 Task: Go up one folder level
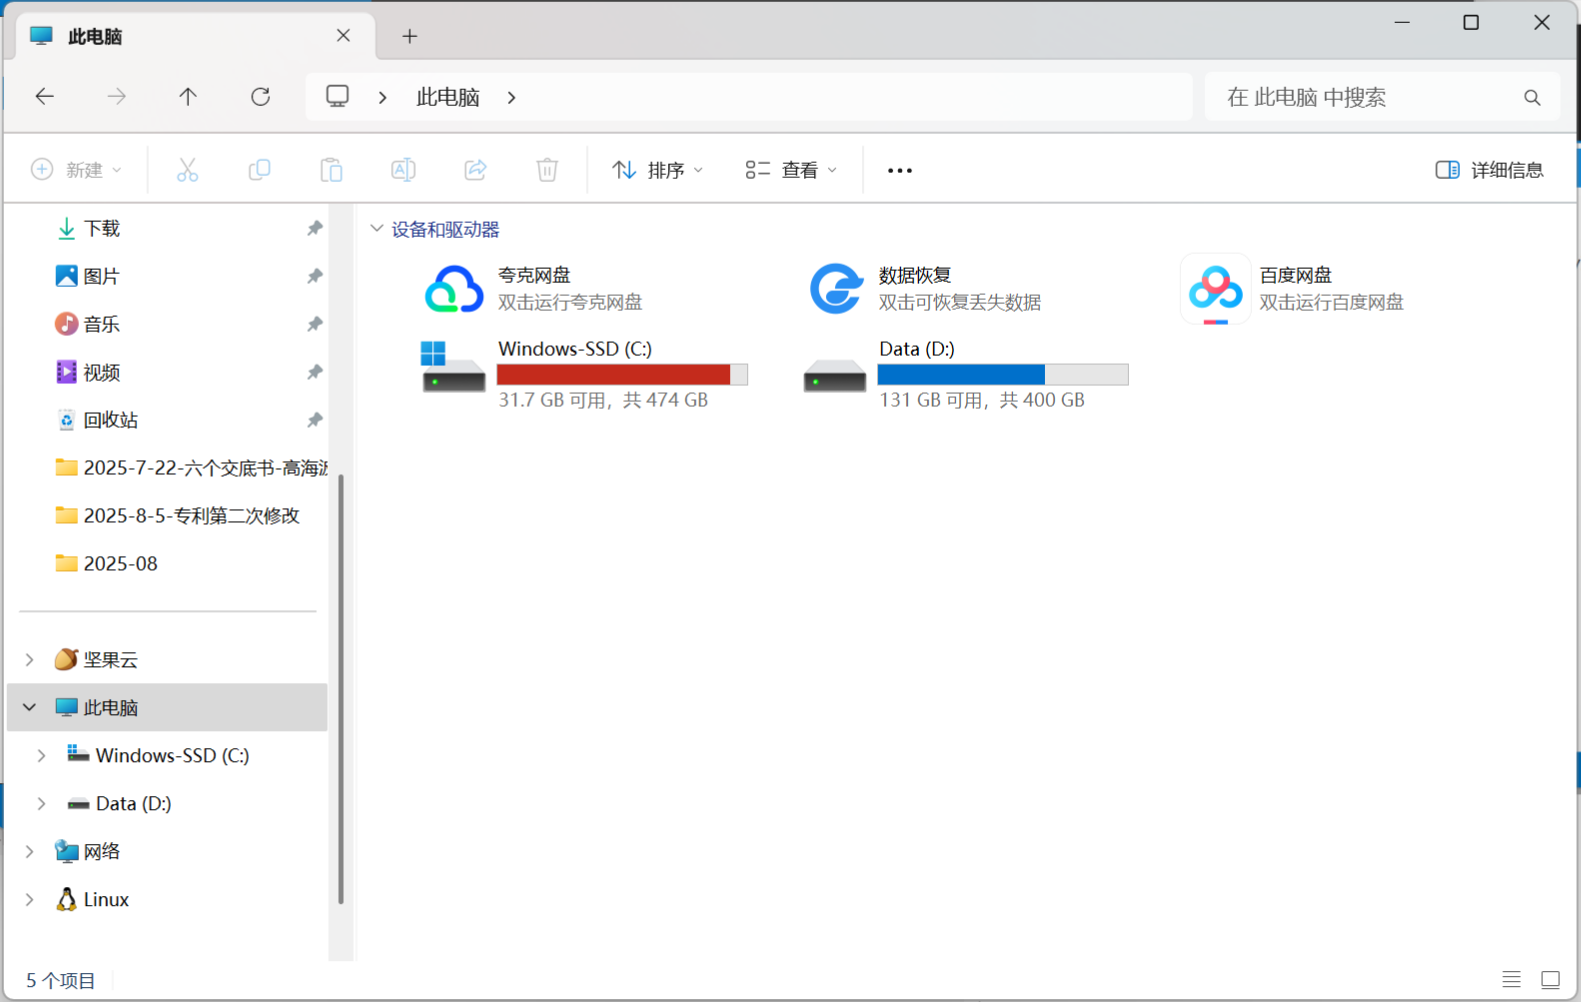pyautogui.click(x=188, y=97)
